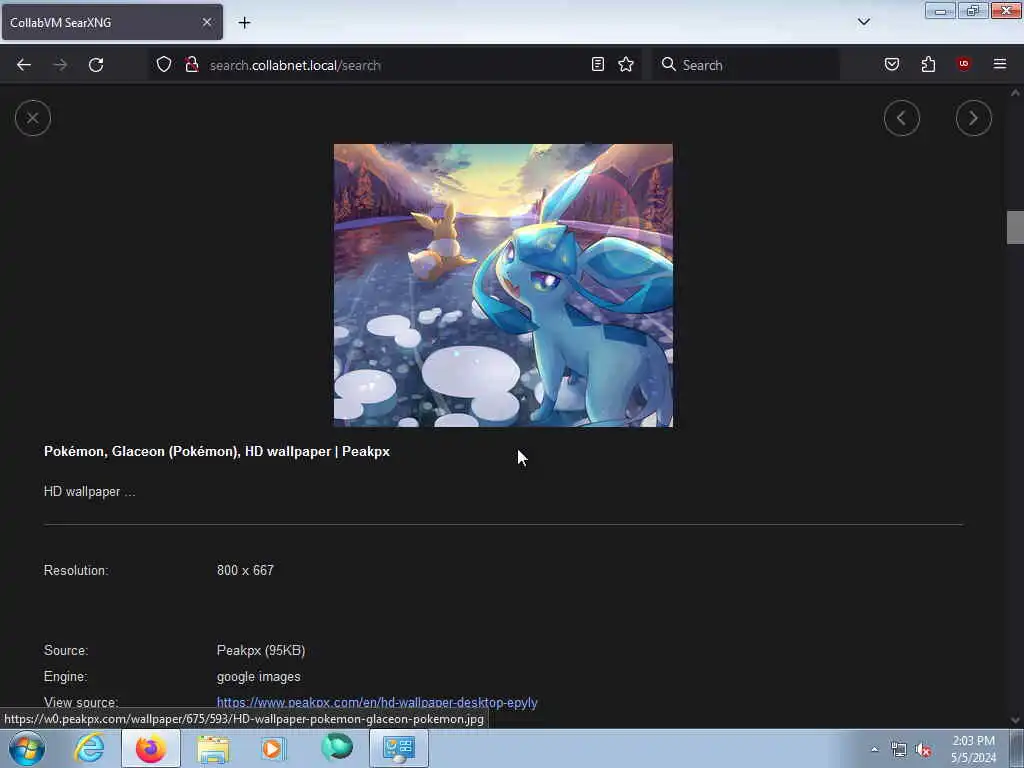
Task: Switch to Firefox in the taskbar
Action: pos(151,748)
